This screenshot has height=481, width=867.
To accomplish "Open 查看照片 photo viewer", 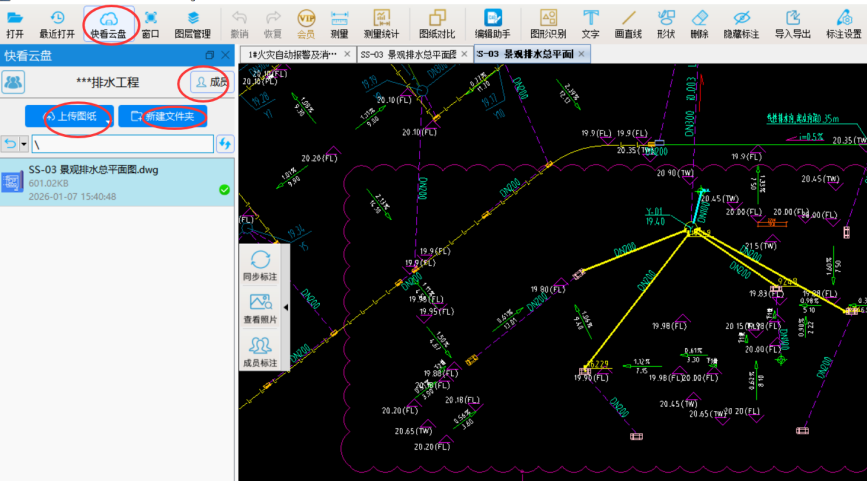I will (261, 308).
